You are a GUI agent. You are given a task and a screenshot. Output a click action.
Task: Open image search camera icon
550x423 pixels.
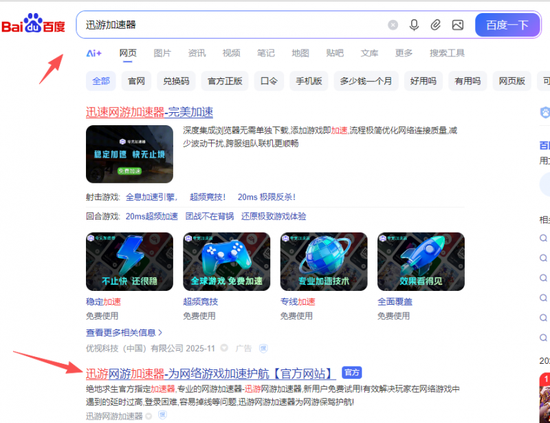(x=457, y=25)
